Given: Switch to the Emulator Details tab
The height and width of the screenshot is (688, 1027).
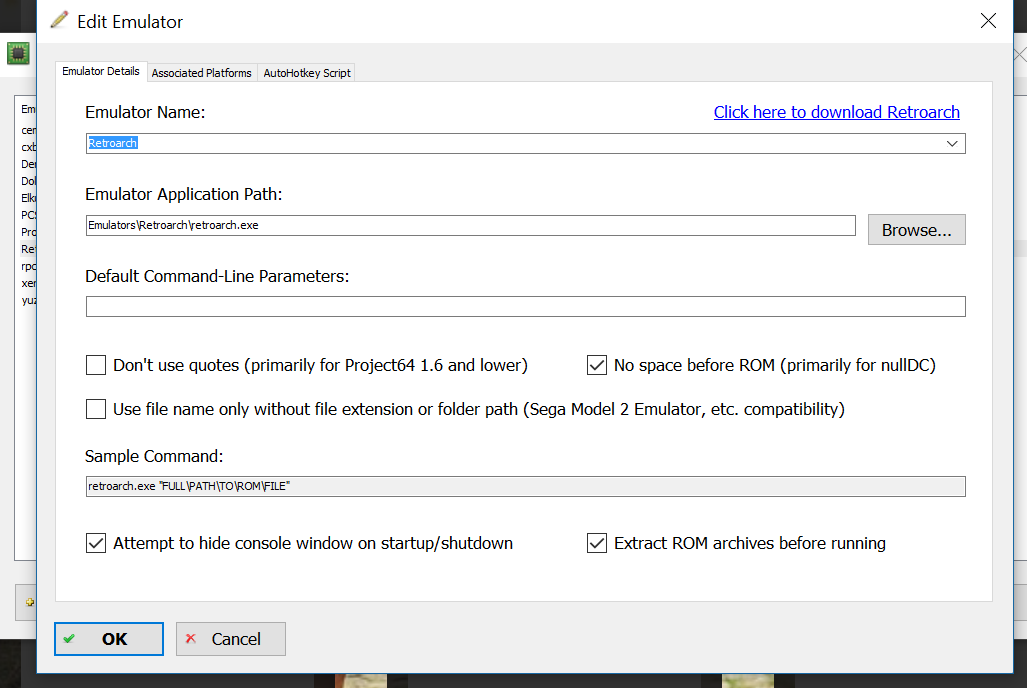Looking at the screenshot, I should (101, 71).
